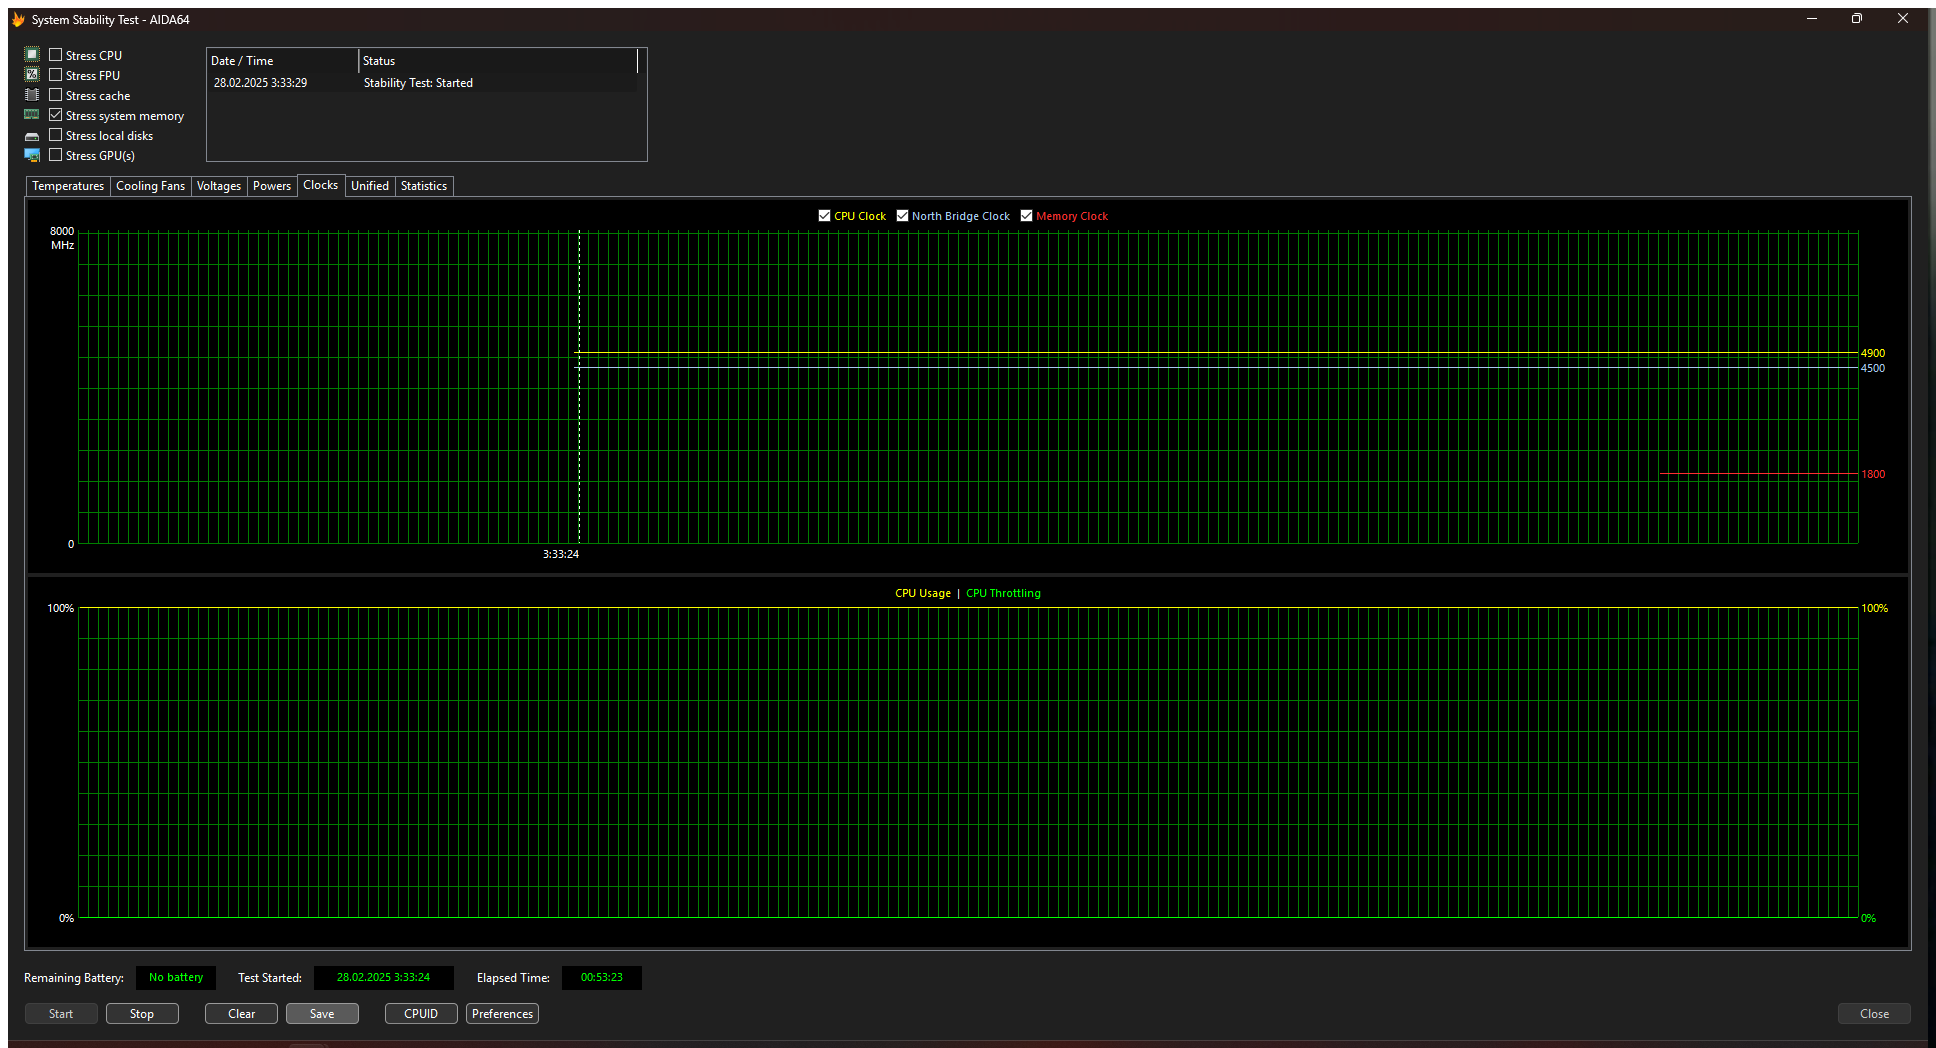Uncheck Stress system memory
The image size is (1936, 1048).
(x=56, y=115)
